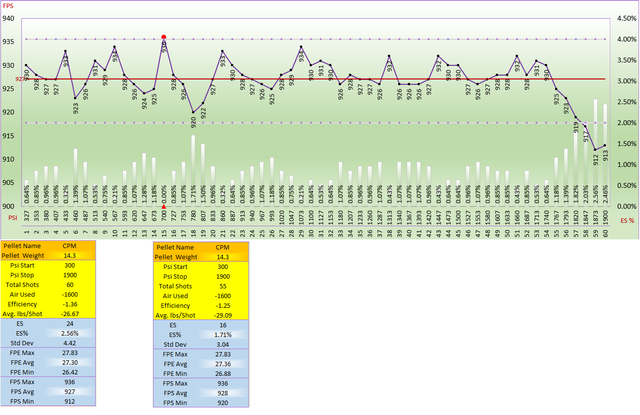Click the red triangle marker at 700 PSI

click(164, 207)
